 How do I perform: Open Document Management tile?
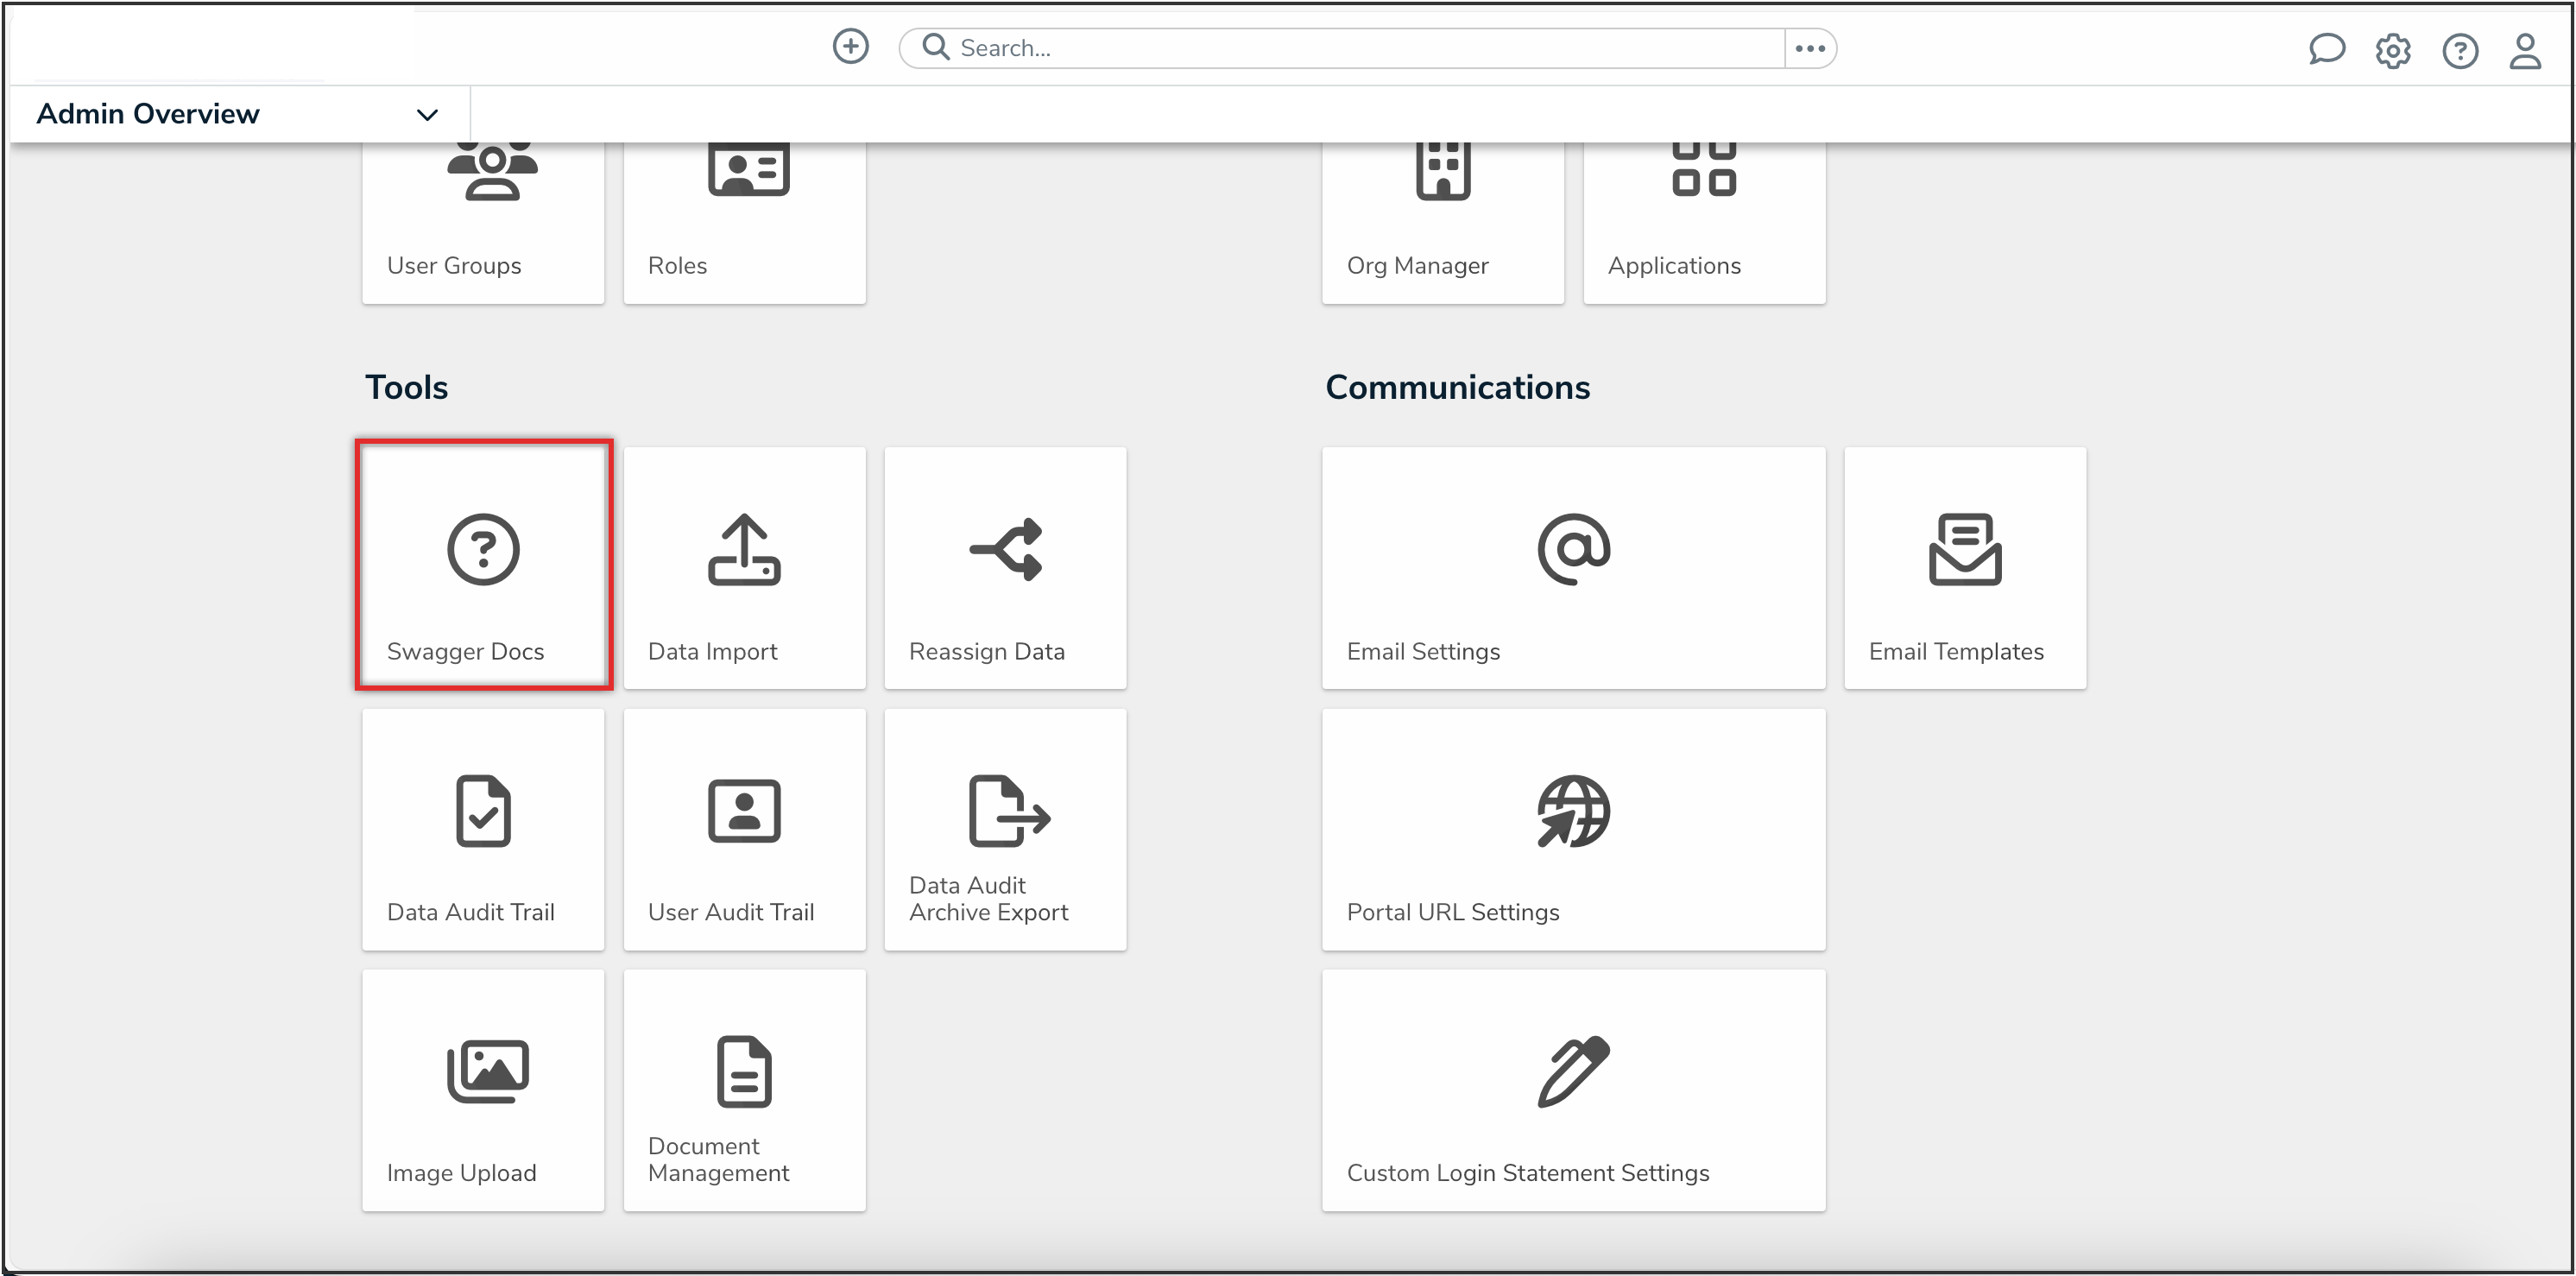pyautogui.click(x=744, y=1090)
